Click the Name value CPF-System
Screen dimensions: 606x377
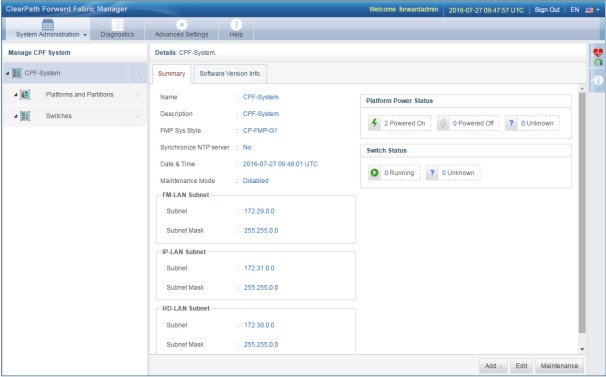tap(261, 97)
